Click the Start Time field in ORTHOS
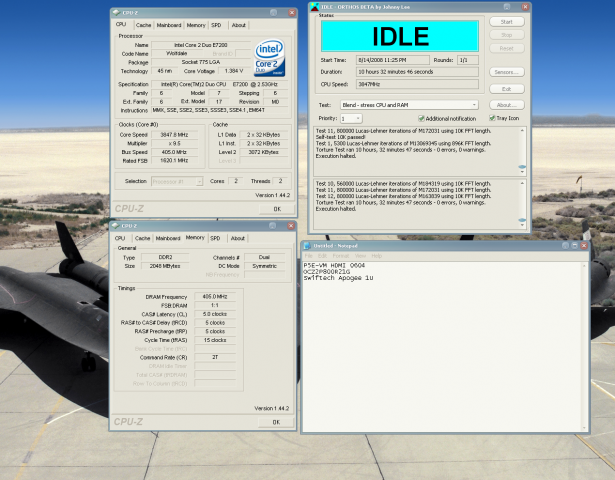 tap(393, 60)
